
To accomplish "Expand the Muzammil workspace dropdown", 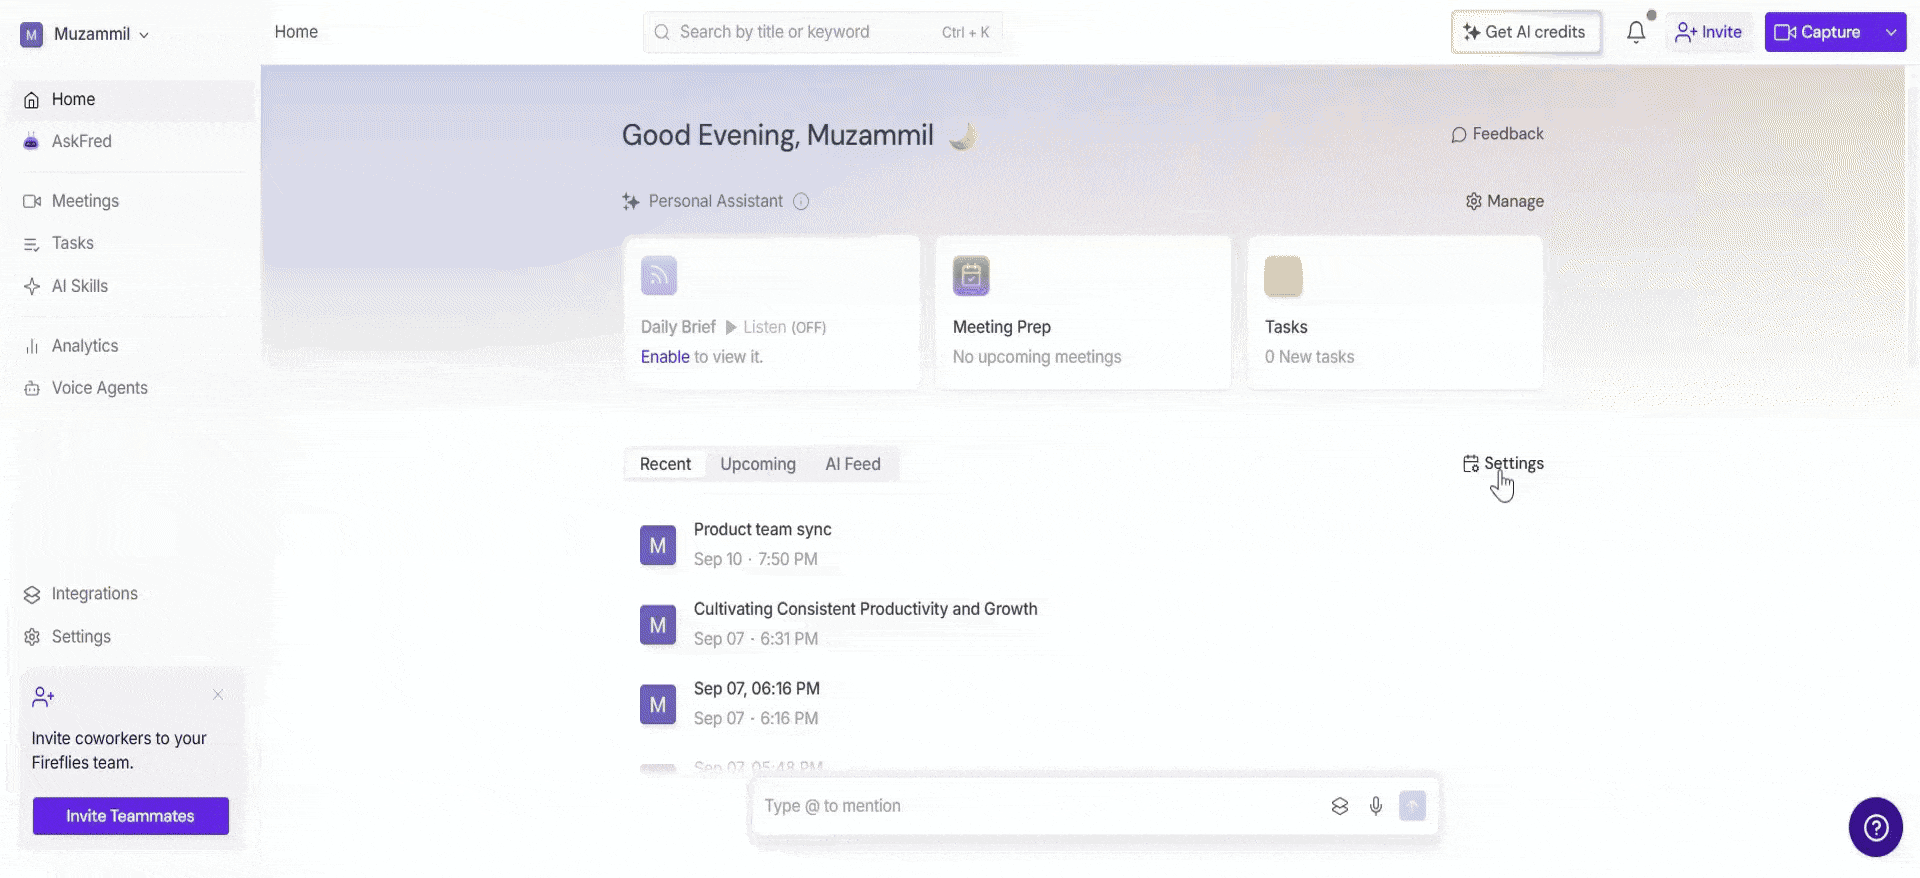I will [144, 35].
